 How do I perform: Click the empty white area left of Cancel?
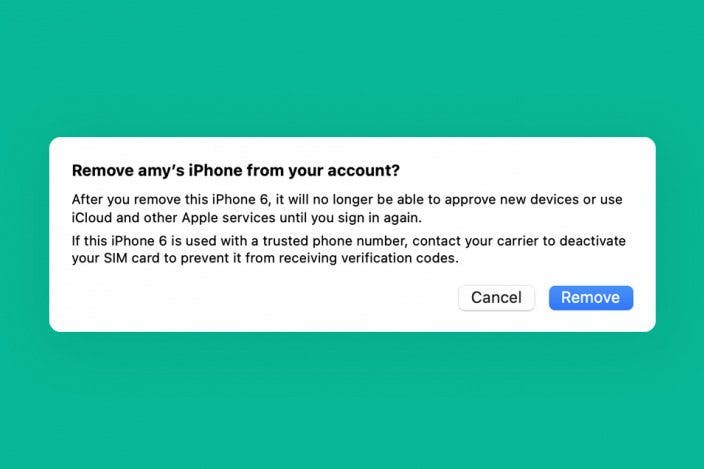point(260,298)
